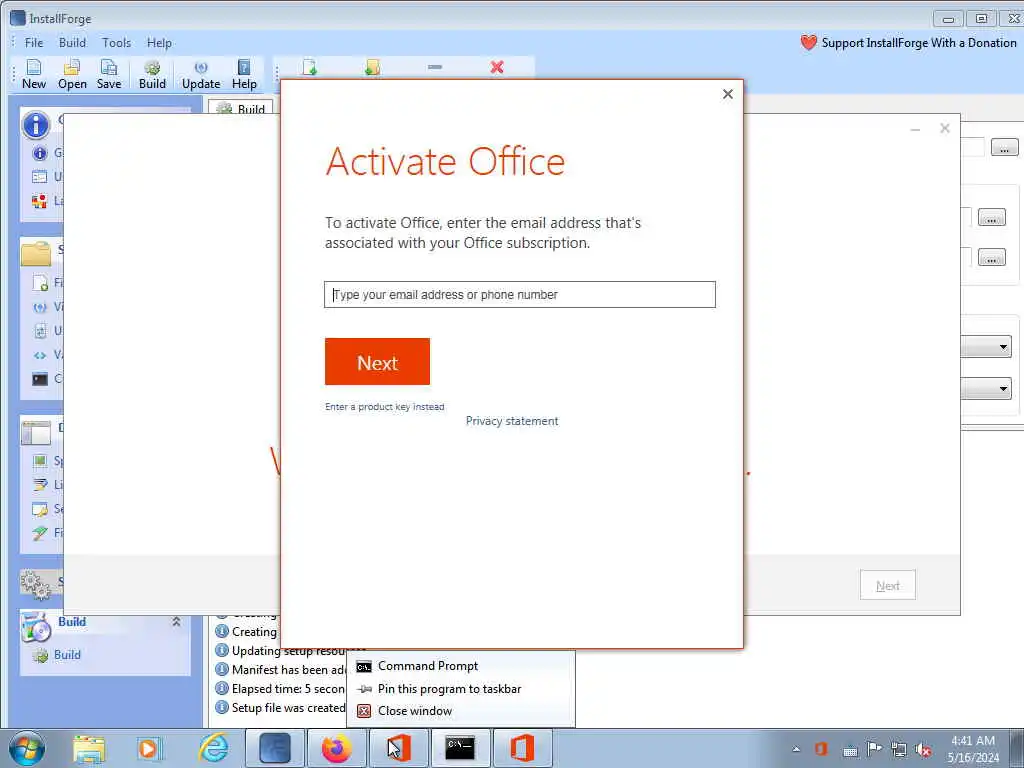Click the large blue info icon in sidebar
Viewport: 1024px width, 768px height.
click(36, 125)
